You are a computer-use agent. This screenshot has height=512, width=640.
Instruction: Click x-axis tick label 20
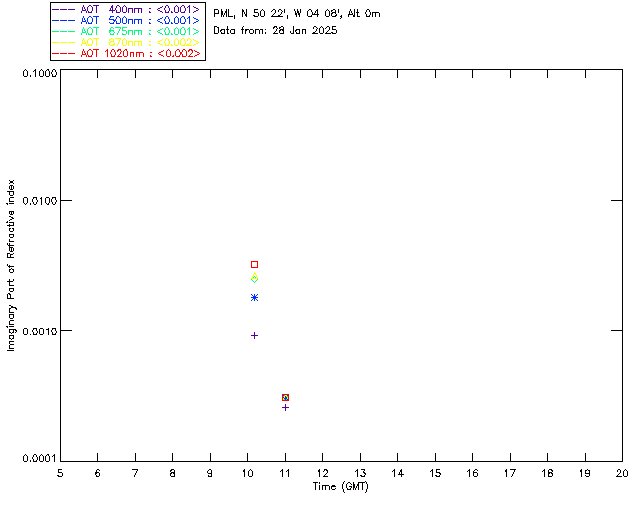click(x=622, y=473)
